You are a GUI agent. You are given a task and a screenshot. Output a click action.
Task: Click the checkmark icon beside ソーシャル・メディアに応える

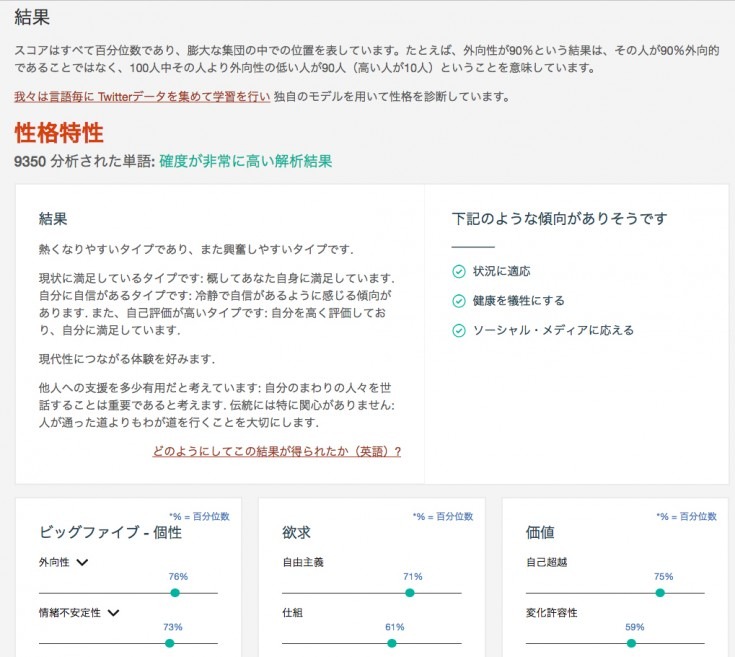click(x=459, y=330)
